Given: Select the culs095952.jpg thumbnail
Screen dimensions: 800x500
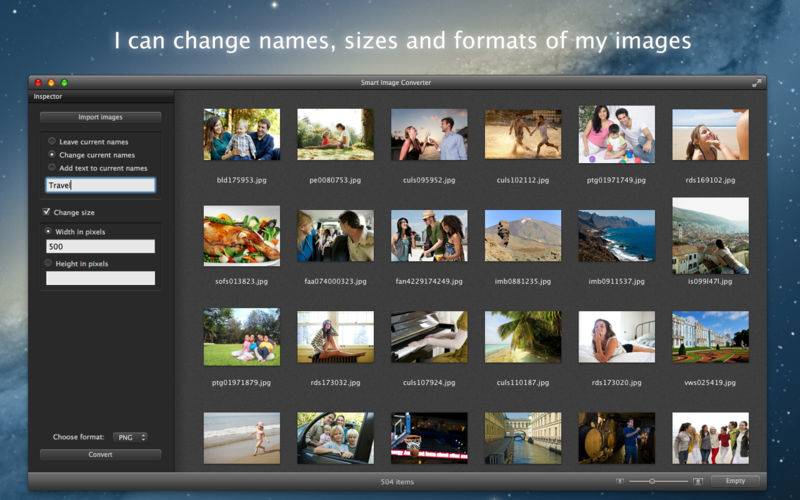Looking at the screenshot, I should pos(429,135).
